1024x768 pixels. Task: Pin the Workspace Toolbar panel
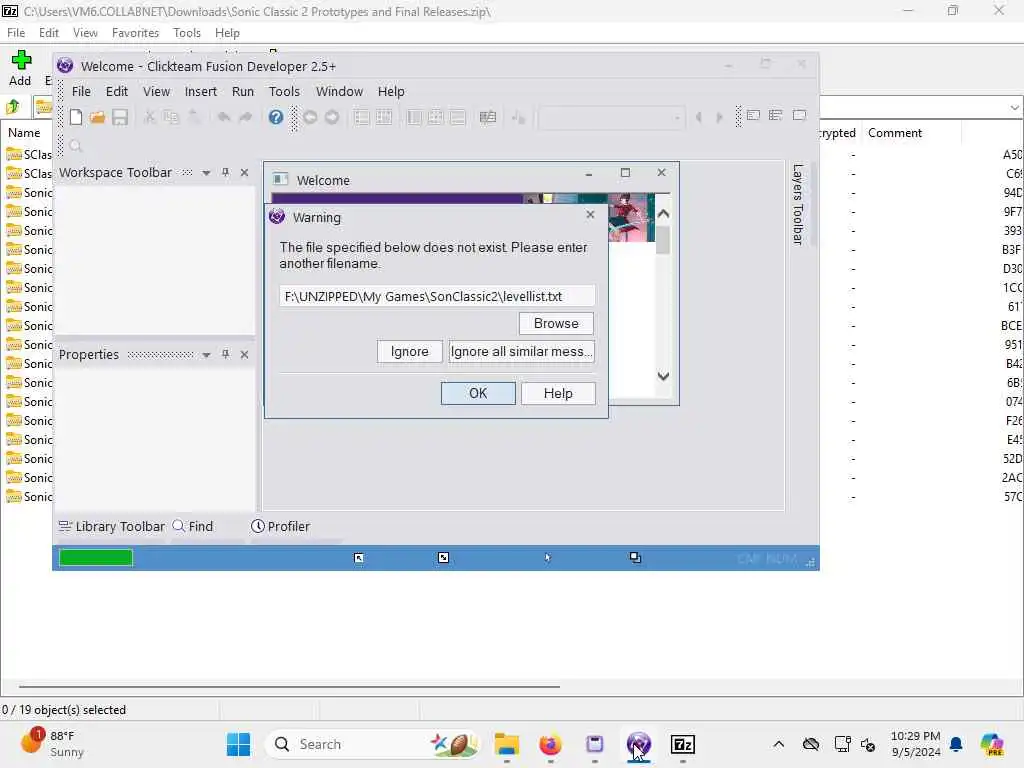pyautogui.click(x=225, y=172)
